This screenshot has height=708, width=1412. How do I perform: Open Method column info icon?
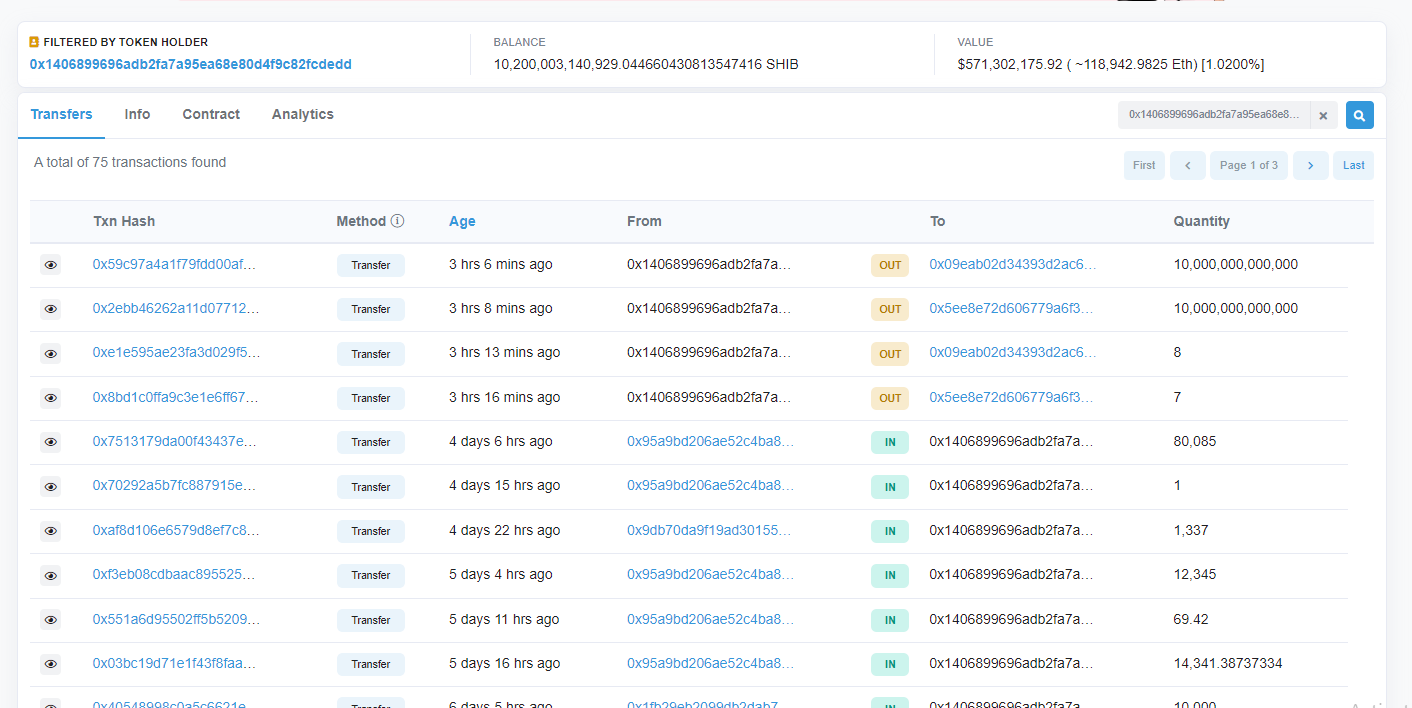coord(397,221)
